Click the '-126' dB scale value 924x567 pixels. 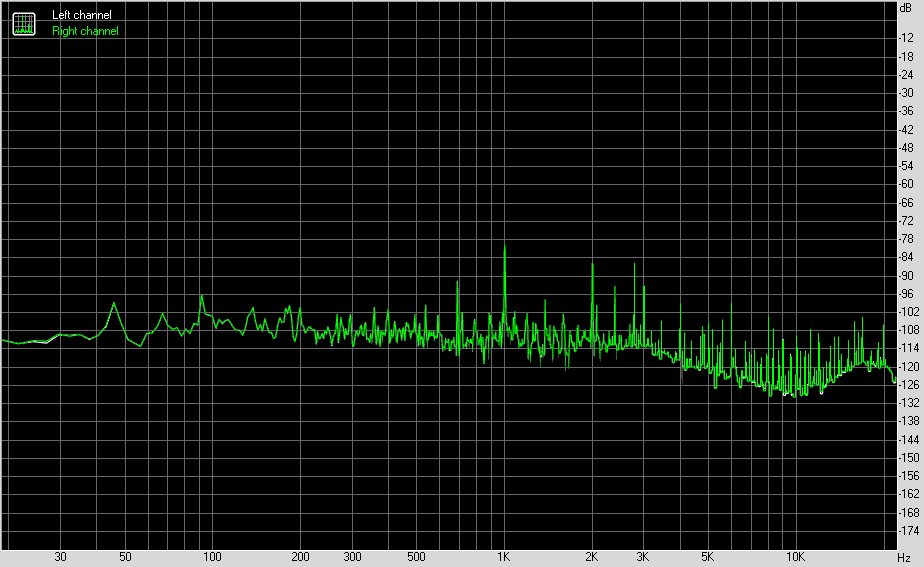coord(908,385)
